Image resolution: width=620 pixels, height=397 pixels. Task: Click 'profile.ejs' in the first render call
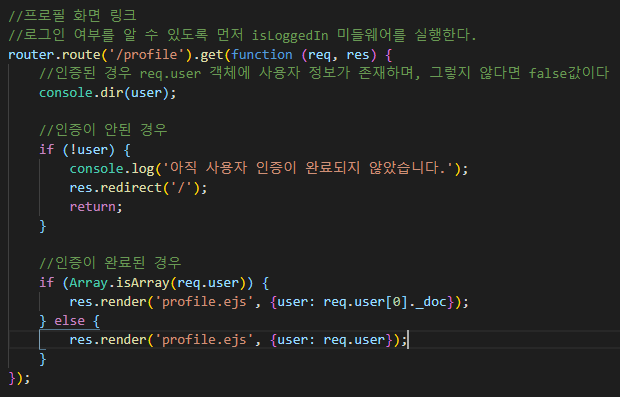pyautogui.click(x=204, y=302)
